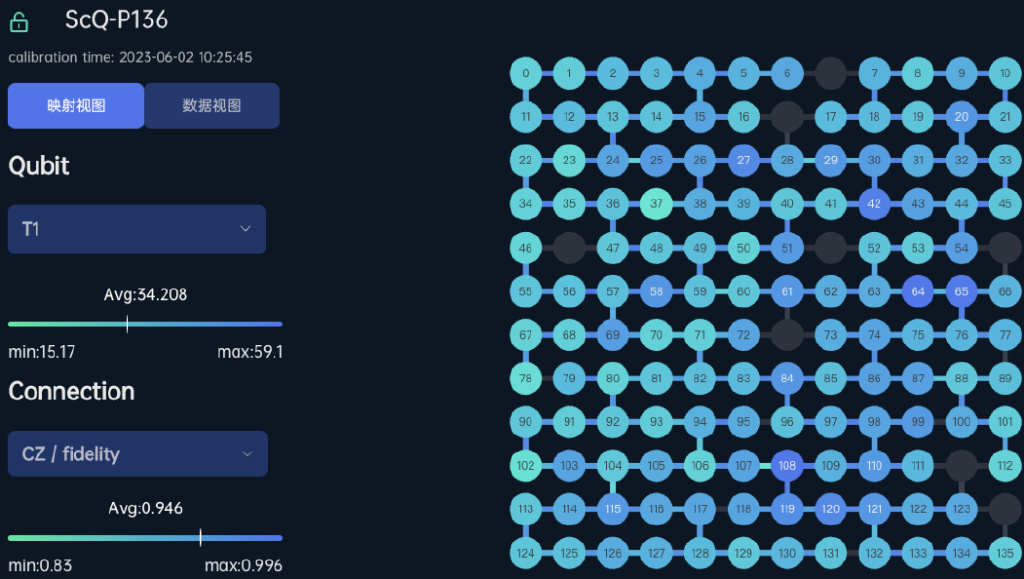Select qubit node 0
This screenshot has width=1024, height=579.
[526, 73]
